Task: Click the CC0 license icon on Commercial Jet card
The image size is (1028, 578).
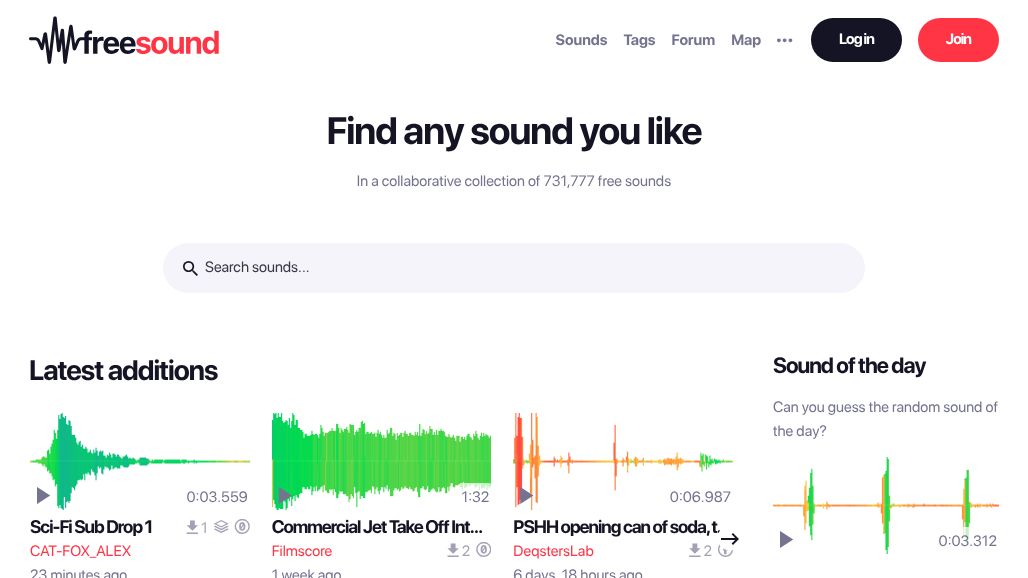Action: [483, 550]
